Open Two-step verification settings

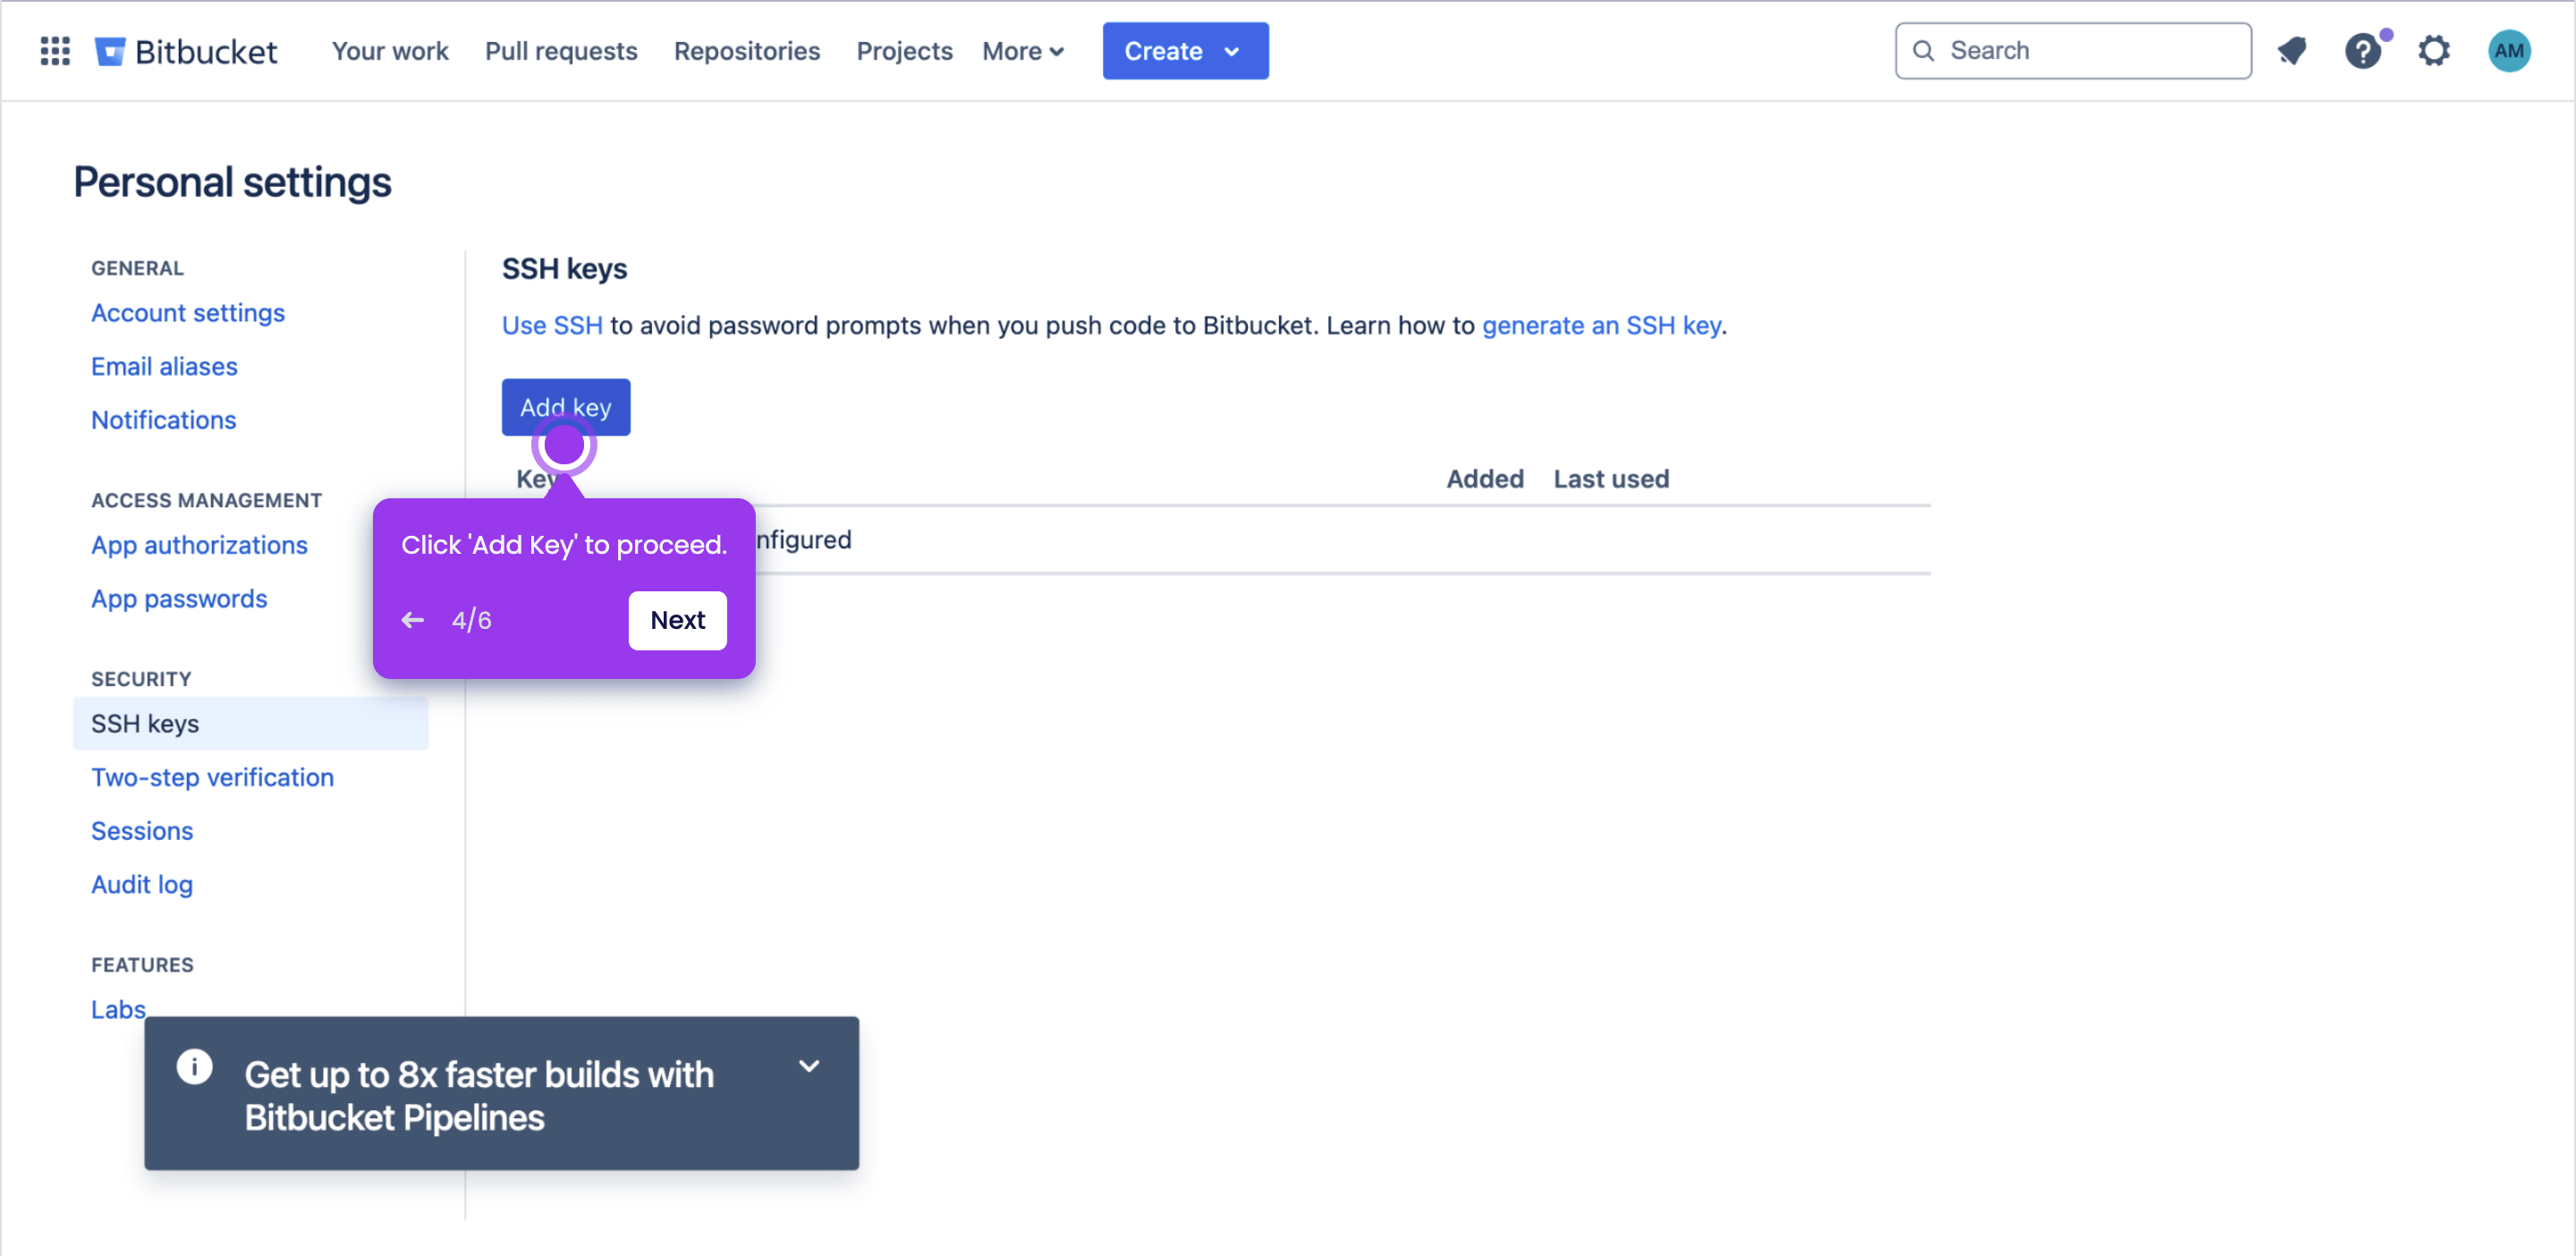(x=212, y=777)
